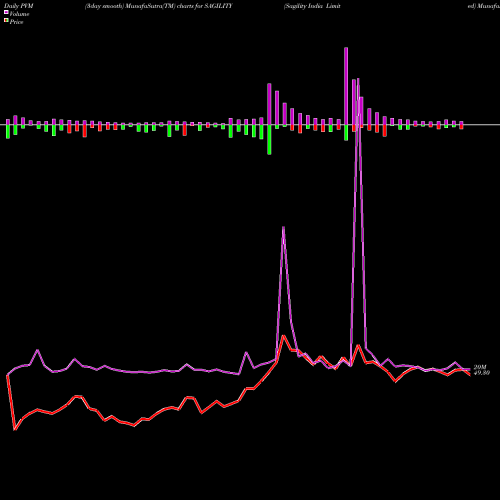The image size is (500, 500).
Task: Click the tallest magenta volume bar
Action: [x=346, y=86]
